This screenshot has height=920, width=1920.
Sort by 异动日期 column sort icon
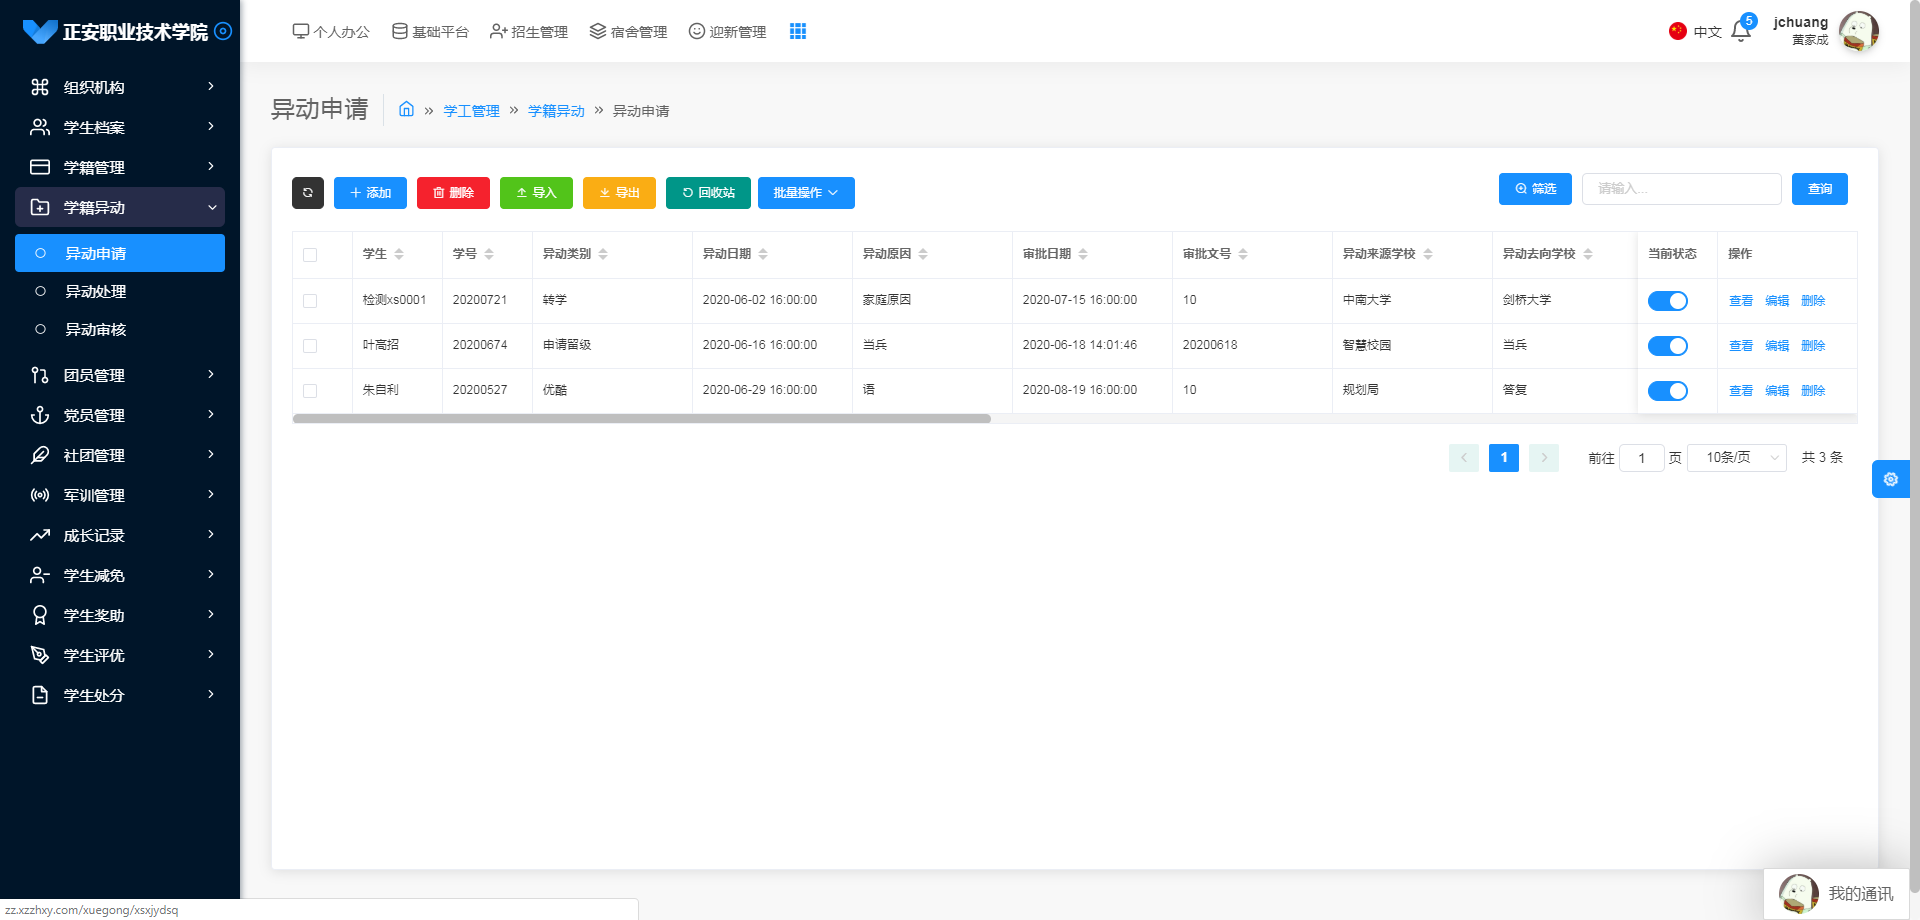763,254
